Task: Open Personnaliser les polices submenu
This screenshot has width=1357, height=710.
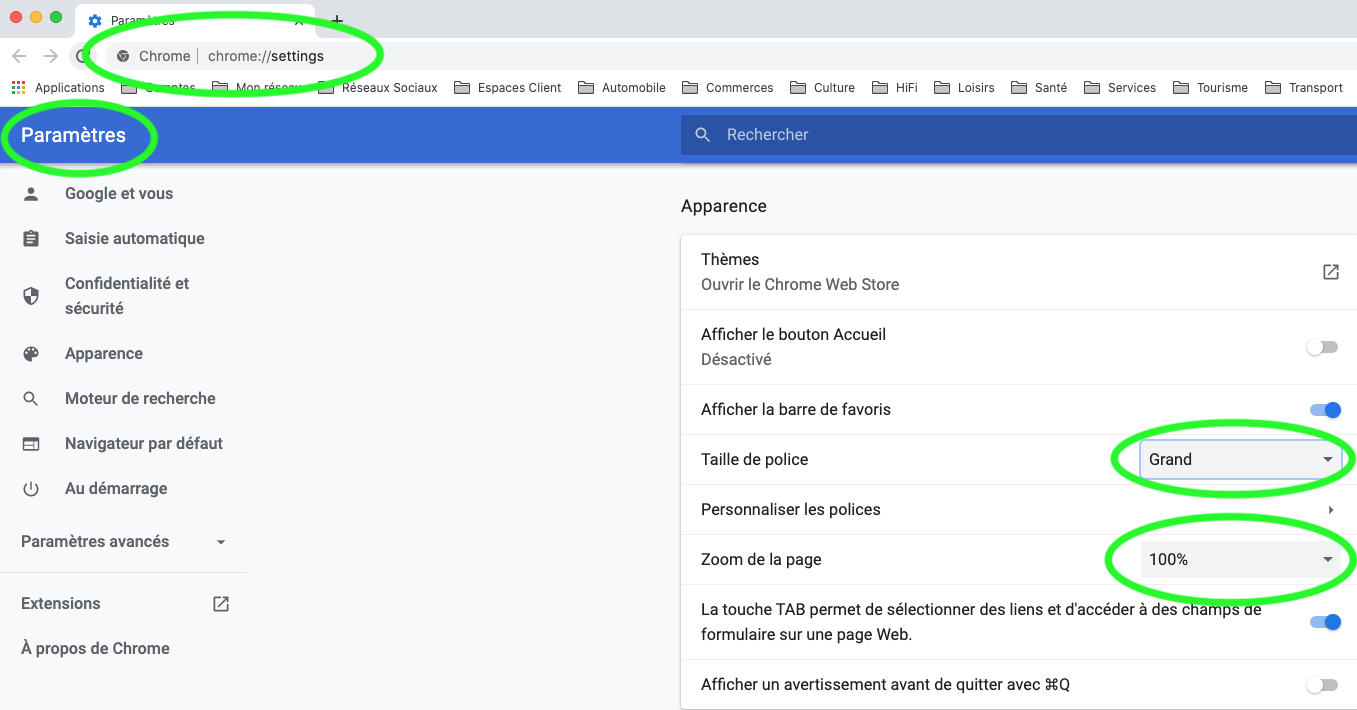Action: tap(1018, 510)
